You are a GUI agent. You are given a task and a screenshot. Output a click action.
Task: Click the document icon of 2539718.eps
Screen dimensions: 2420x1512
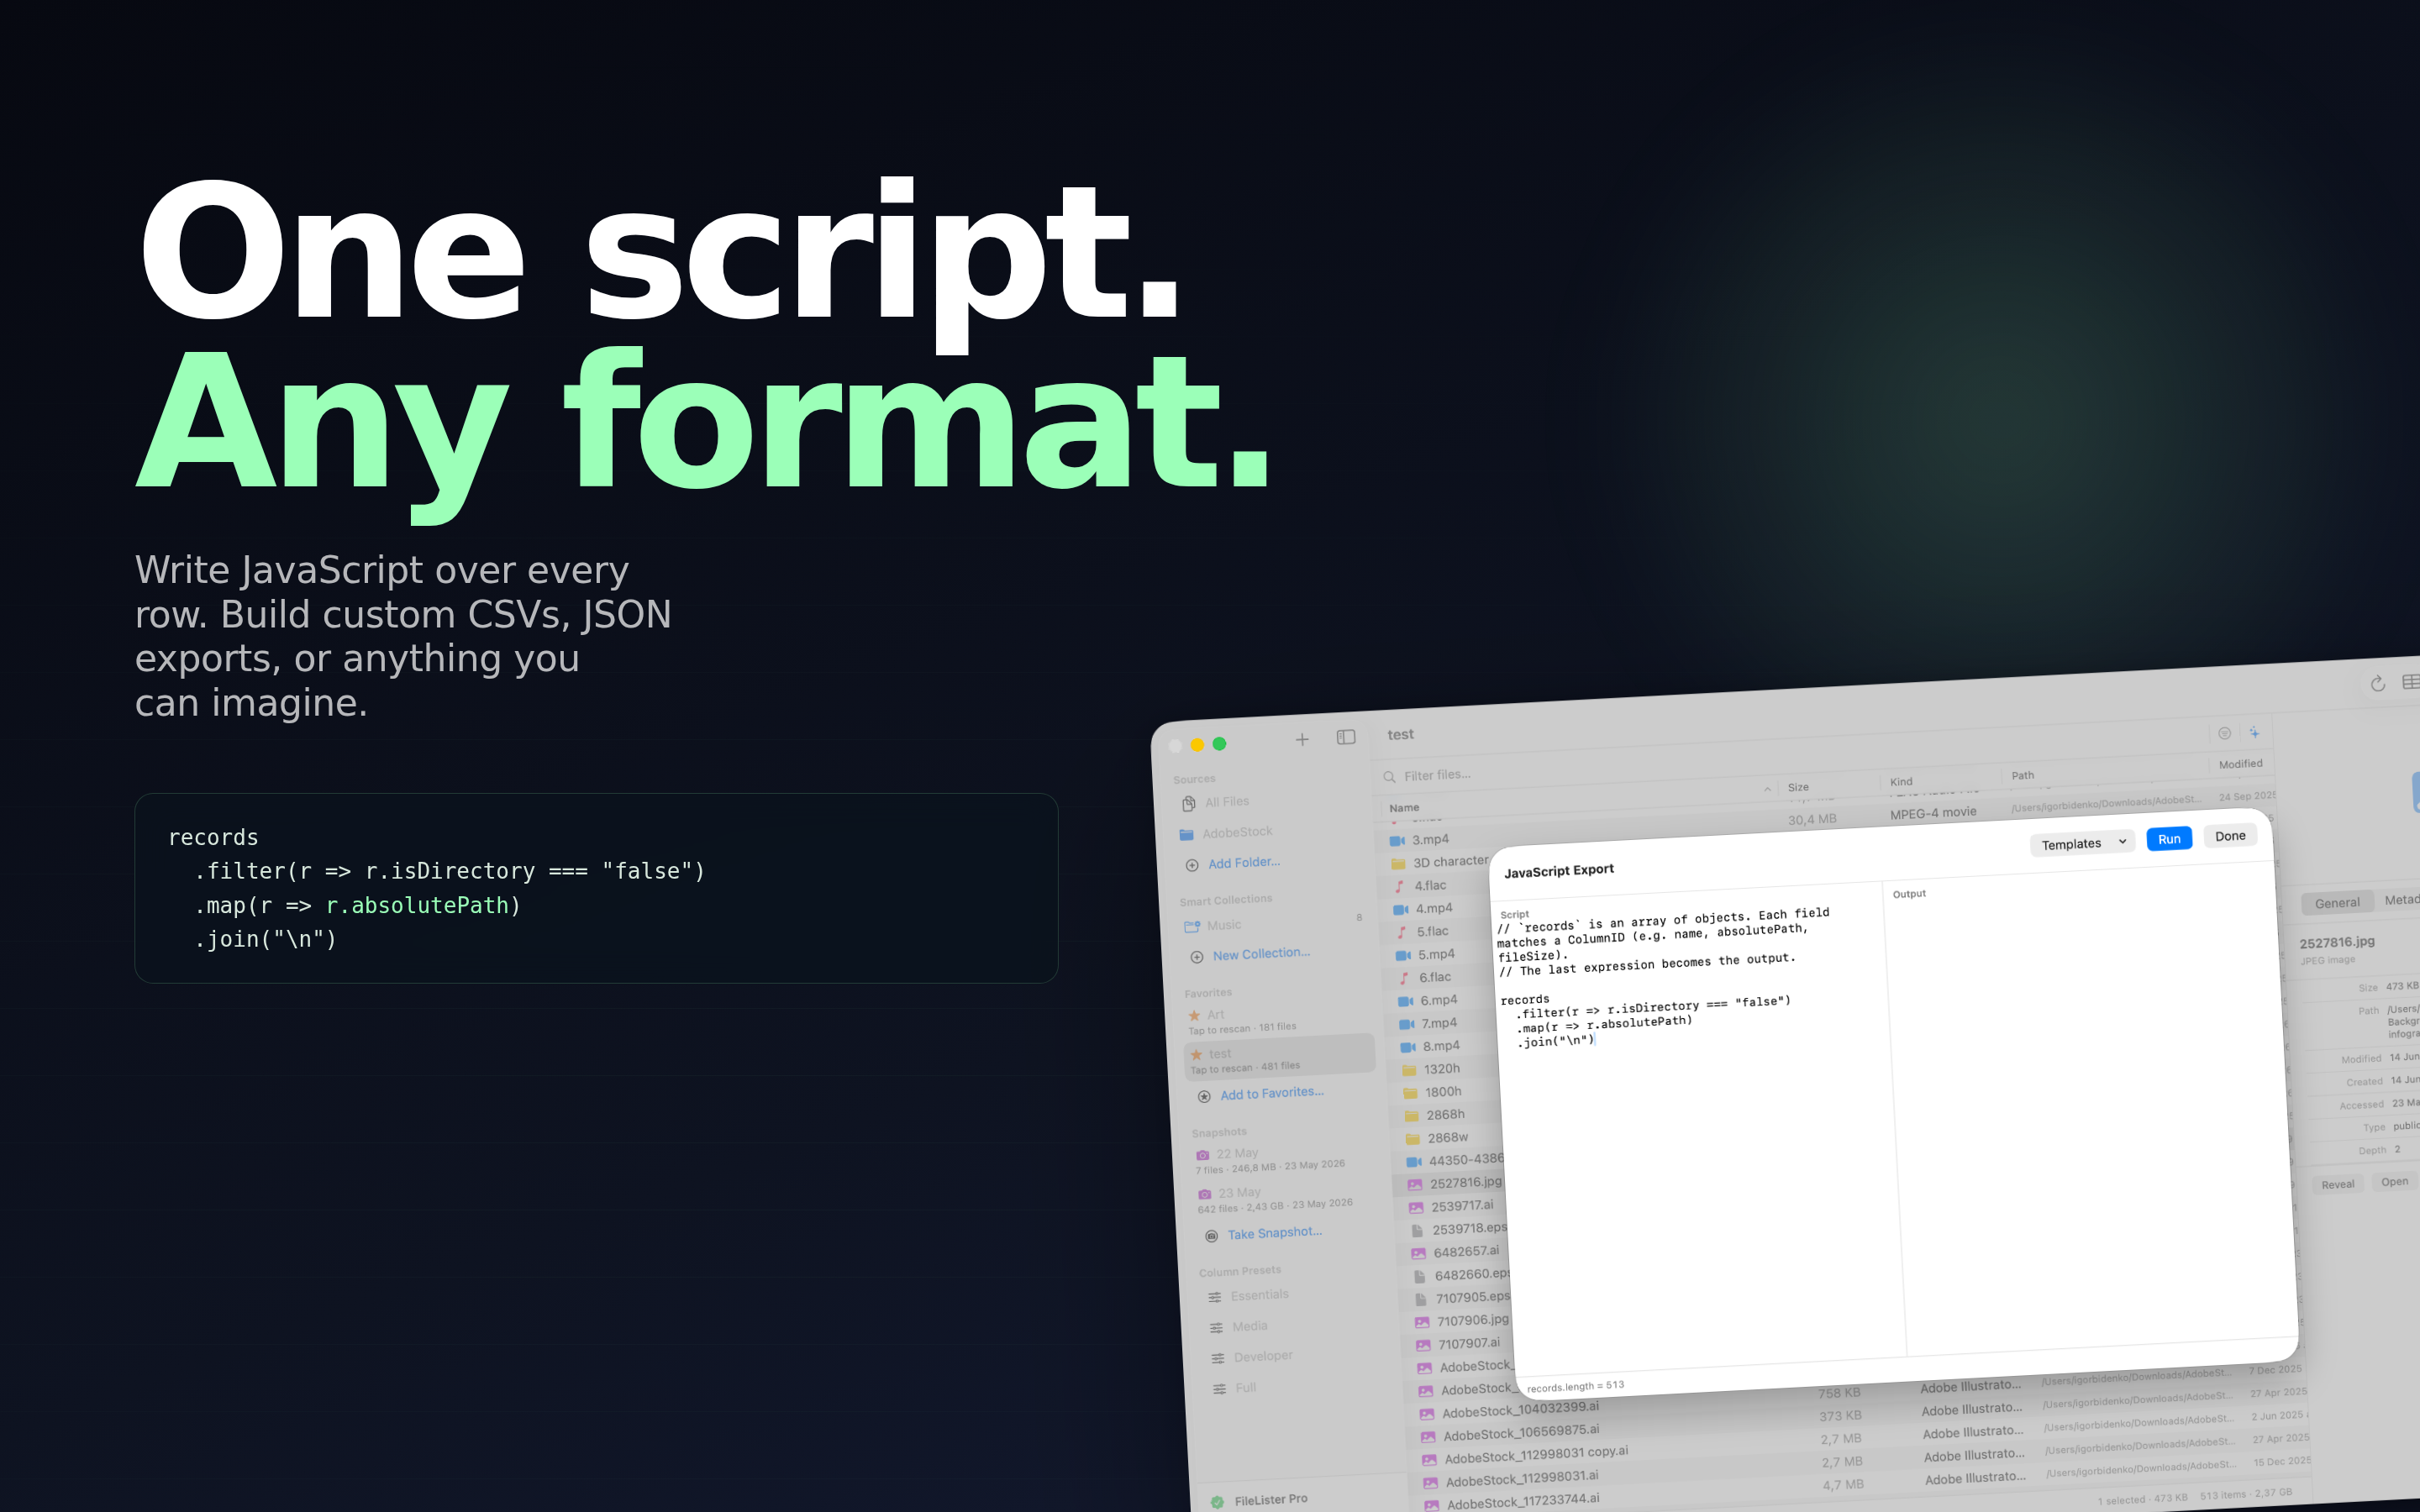coord(1417,1231)
